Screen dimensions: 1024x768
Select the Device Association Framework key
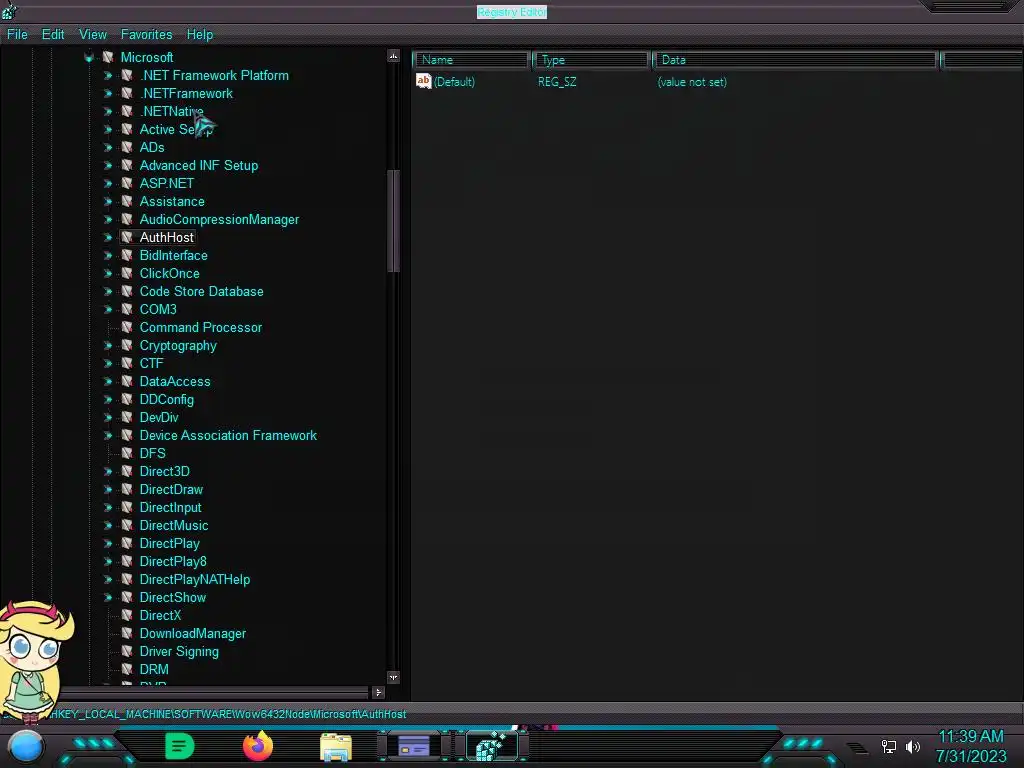[x=228, y=436]
